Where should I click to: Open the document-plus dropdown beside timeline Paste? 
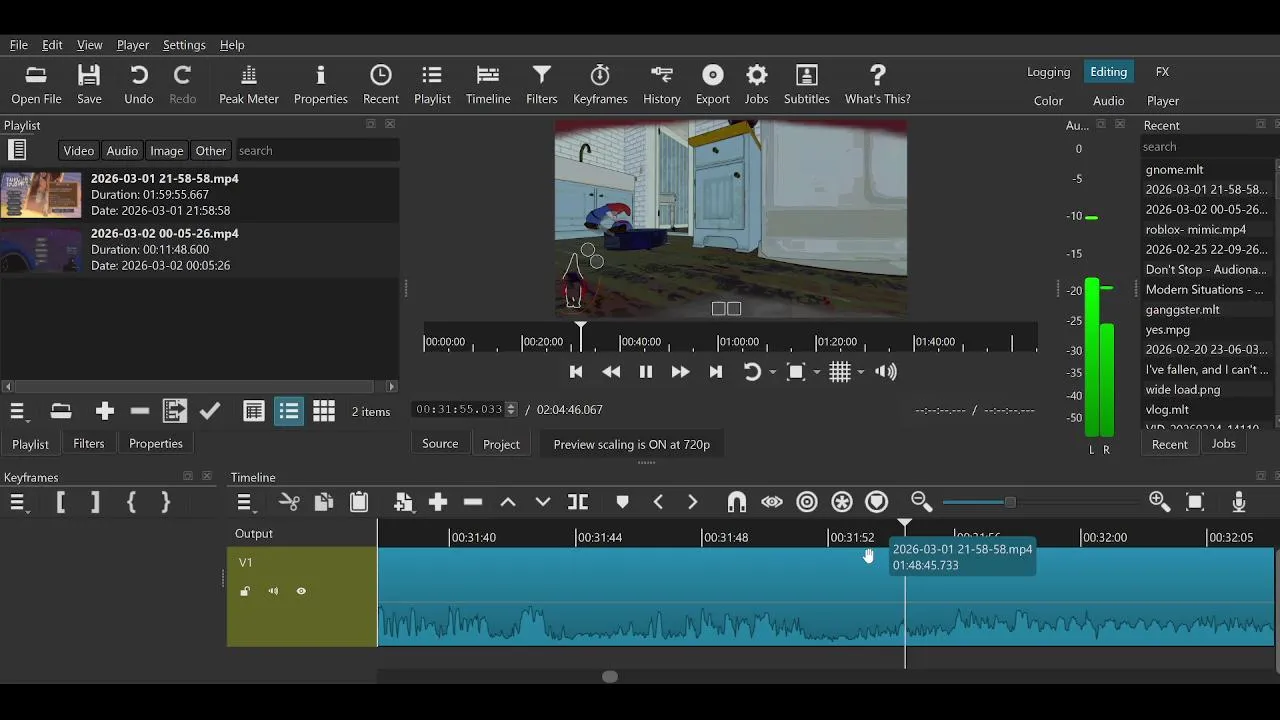(x=403, y=502)
